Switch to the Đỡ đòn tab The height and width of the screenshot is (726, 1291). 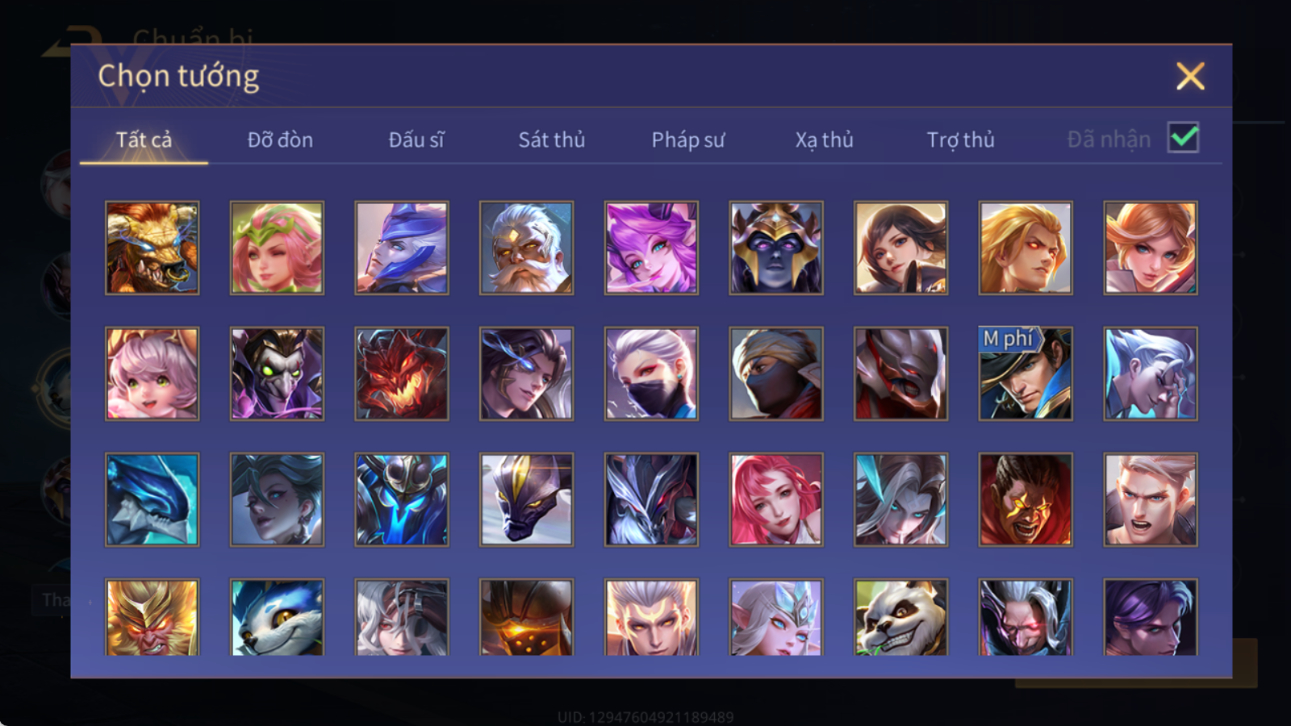pos(280,140)
